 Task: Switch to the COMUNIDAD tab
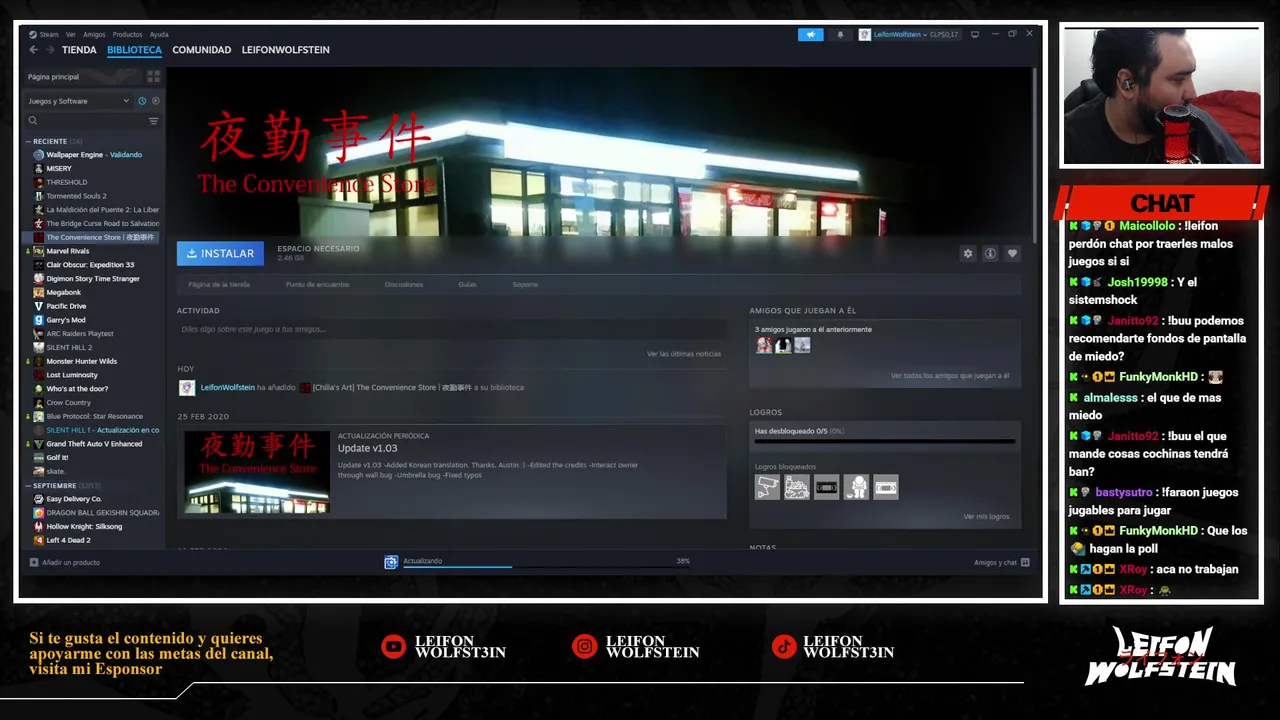[x=201, y=50]
